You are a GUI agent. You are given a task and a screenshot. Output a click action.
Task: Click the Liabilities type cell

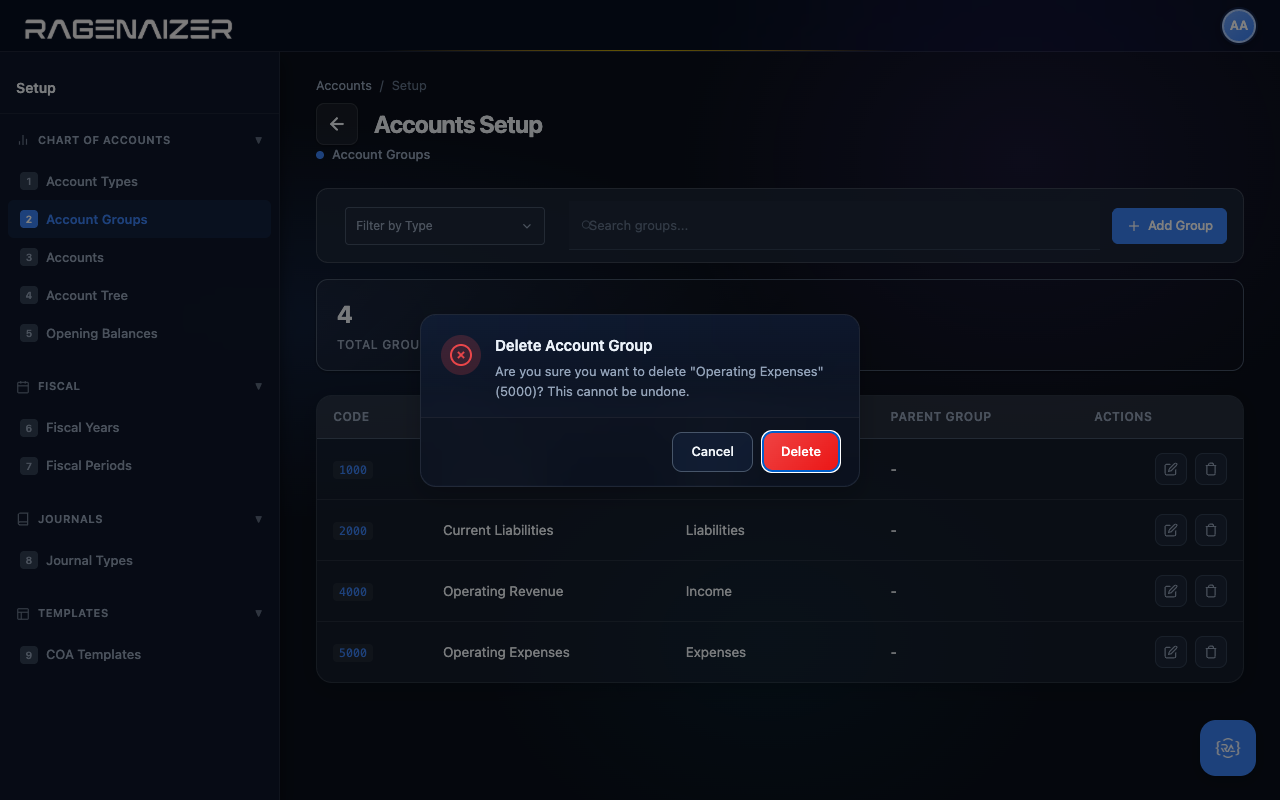(715, 530)
